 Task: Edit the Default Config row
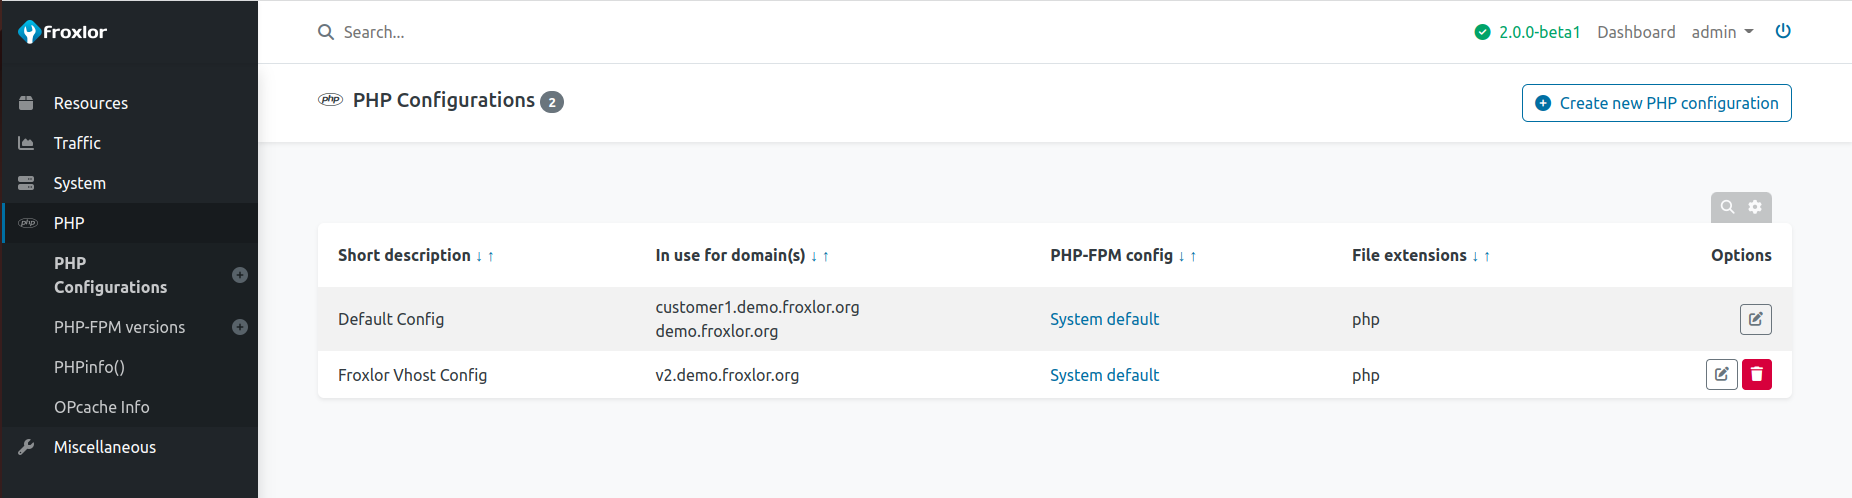1755,319
